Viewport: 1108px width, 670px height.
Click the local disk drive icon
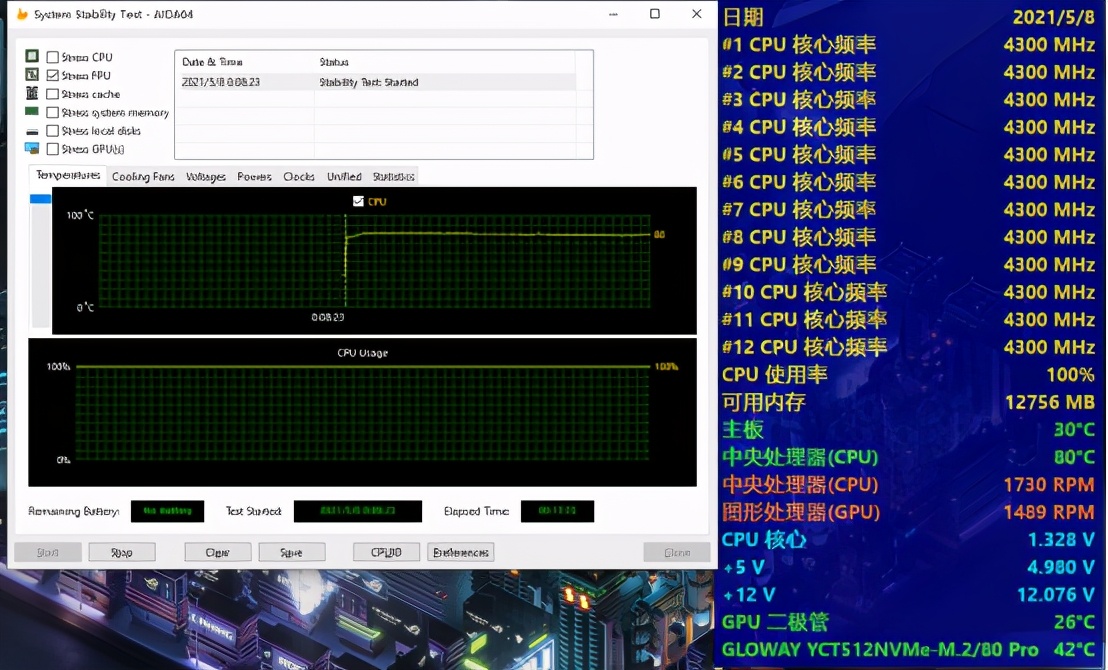click(32, 131)
